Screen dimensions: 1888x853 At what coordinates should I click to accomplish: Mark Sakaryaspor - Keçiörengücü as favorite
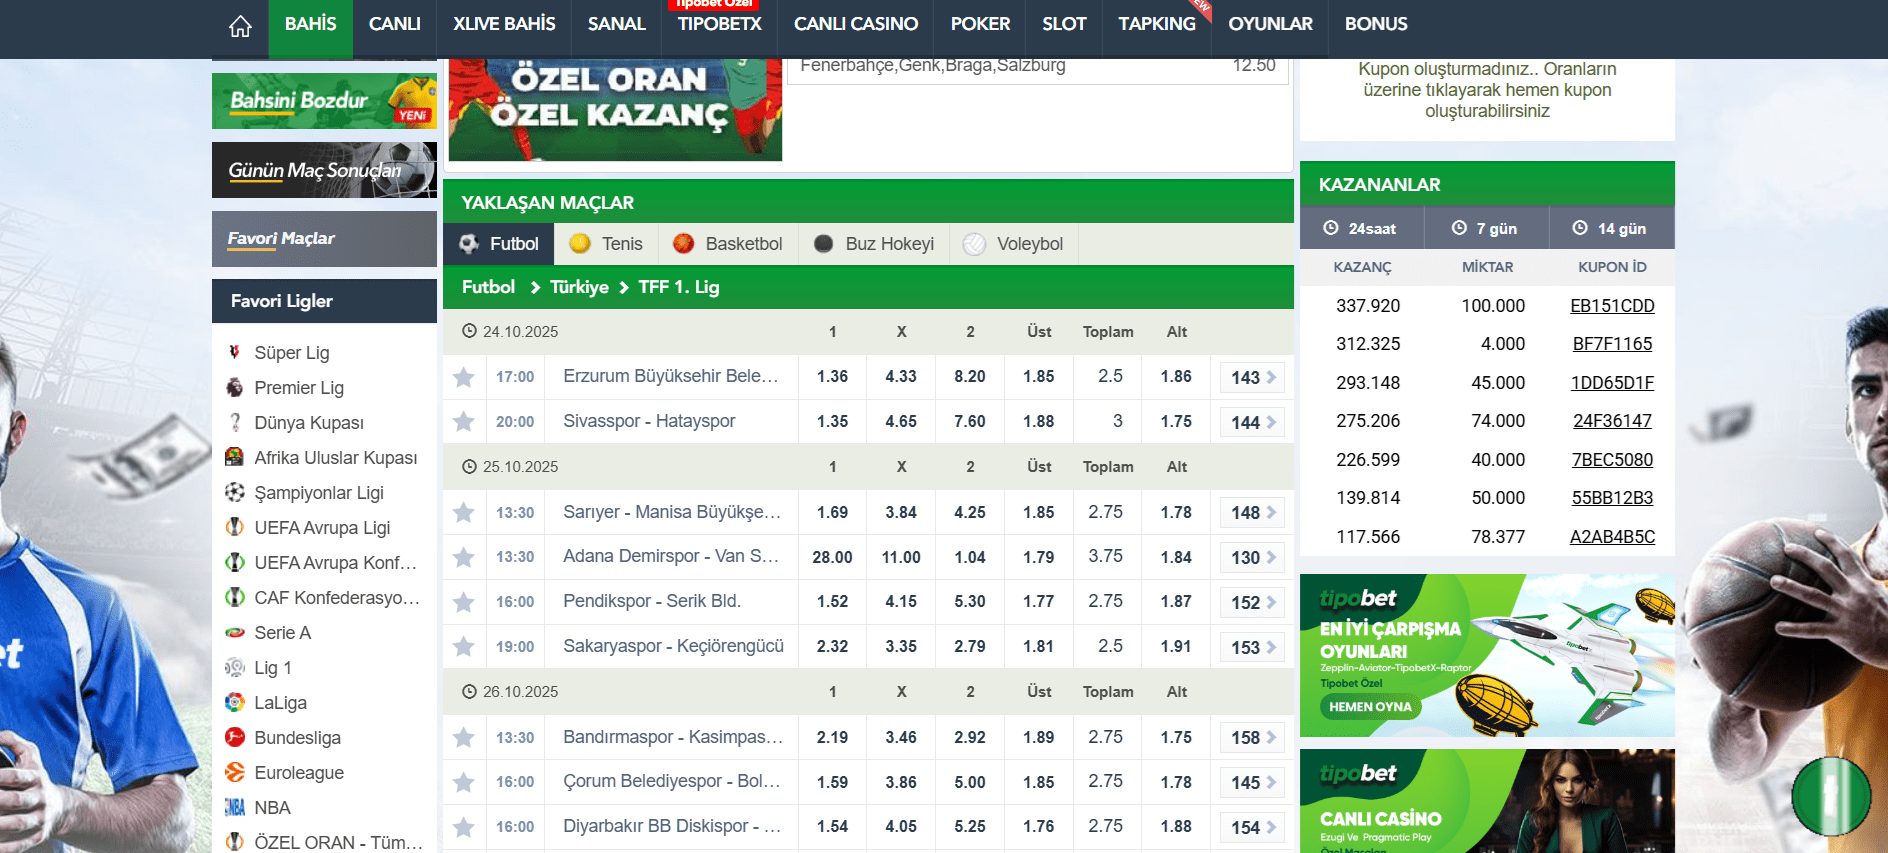[464, 647]
